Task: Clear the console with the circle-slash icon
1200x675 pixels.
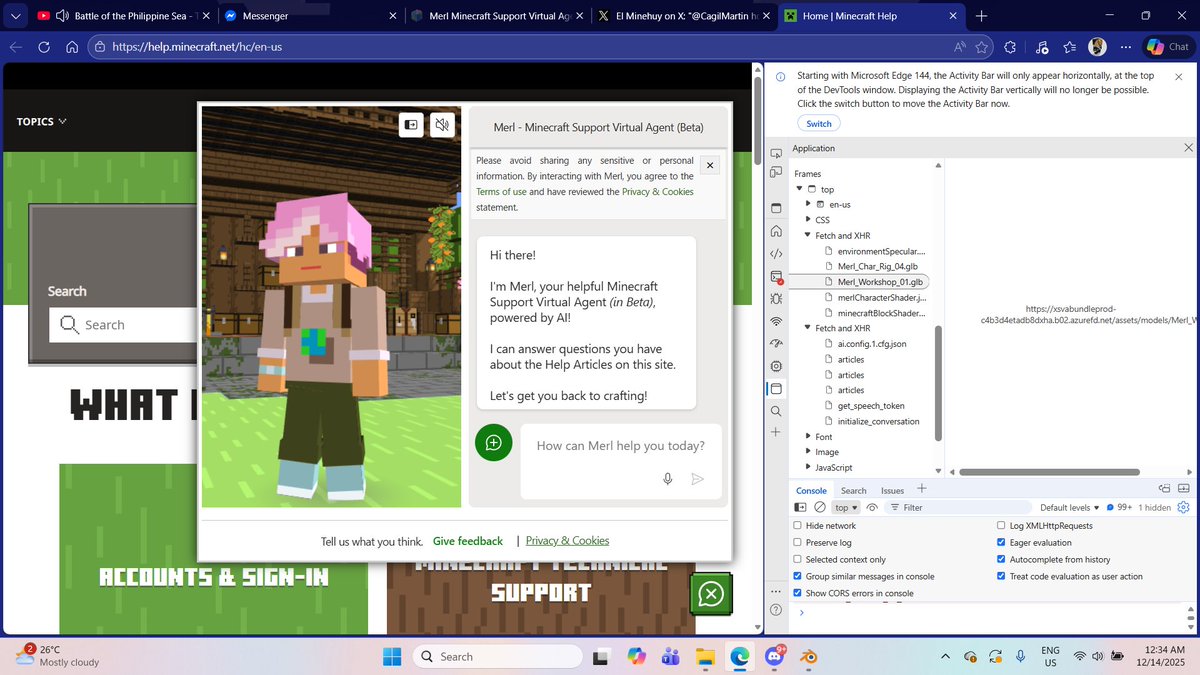Action: click(819, 508)
